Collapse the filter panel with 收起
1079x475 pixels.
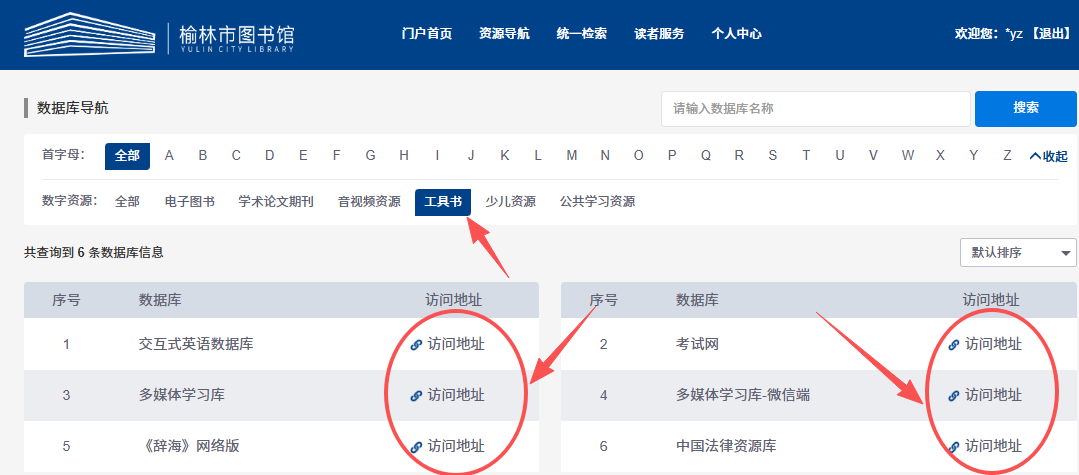click(x=1048, y=156)
